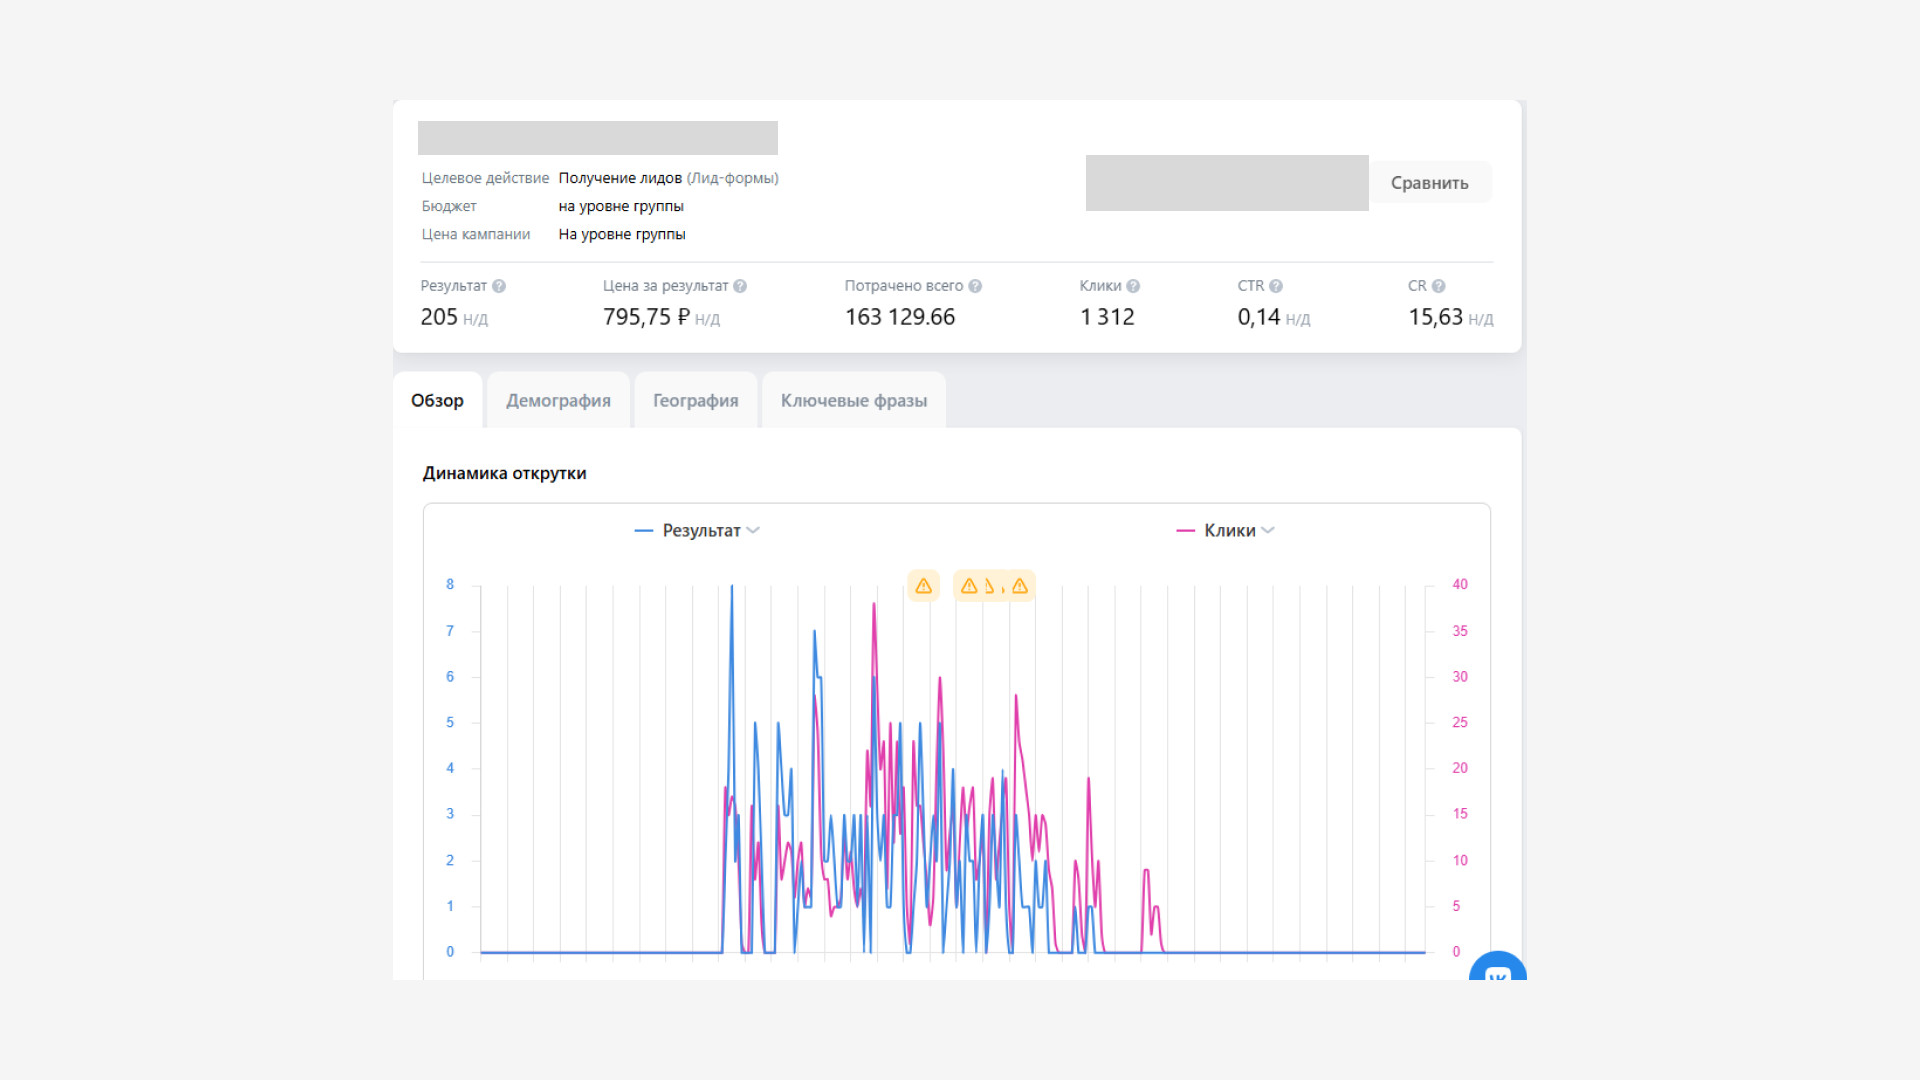Viewport: 1920px width, 1080px height.
Task: Open the date range selector field
Action: (x=1226, y=183)
